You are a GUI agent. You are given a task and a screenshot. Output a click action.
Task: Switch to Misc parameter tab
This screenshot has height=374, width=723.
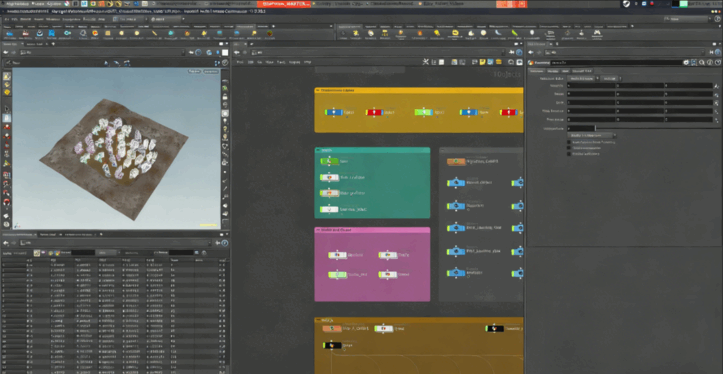coord(565,71)
